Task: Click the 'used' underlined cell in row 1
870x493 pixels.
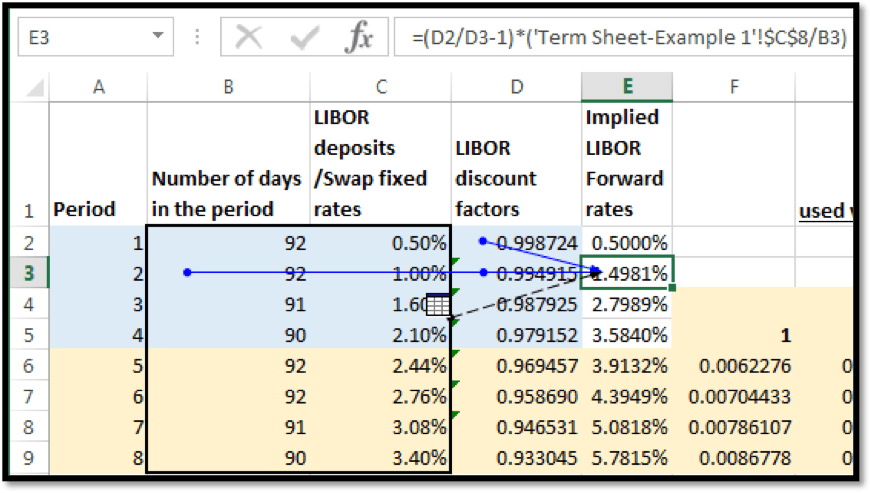Action: click(x=823, y=164)
